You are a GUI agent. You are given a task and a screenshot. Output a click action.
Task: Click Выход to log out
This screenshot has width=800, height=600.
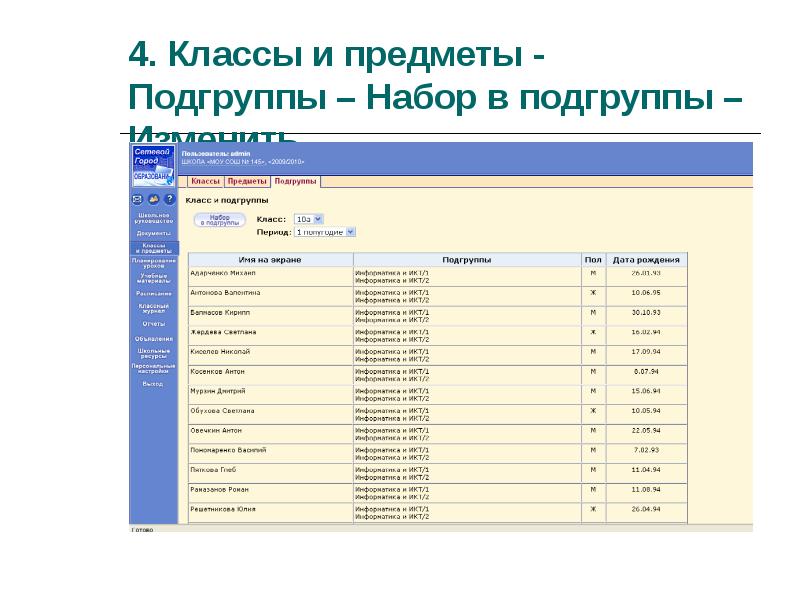(153, 384)
